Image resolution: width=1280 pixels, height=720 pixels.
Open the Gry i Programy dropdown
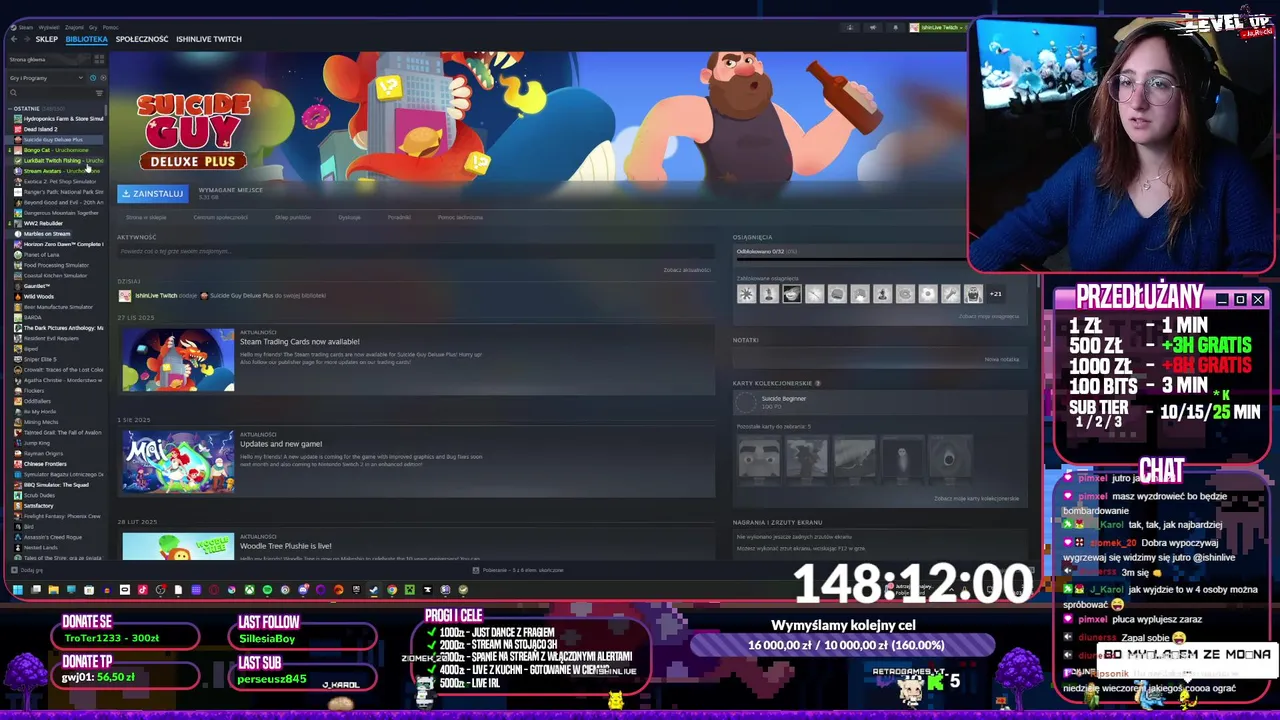(x=47, y=77)
